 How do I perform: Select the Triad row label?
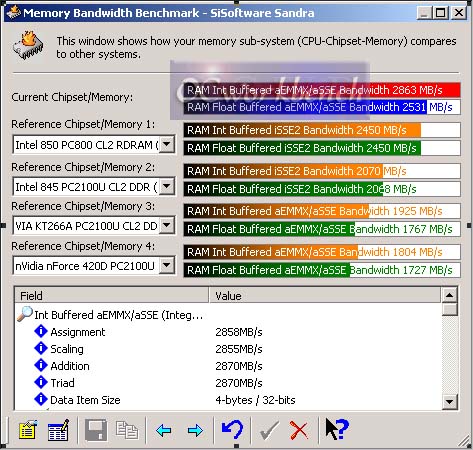(x=62, y=383)
